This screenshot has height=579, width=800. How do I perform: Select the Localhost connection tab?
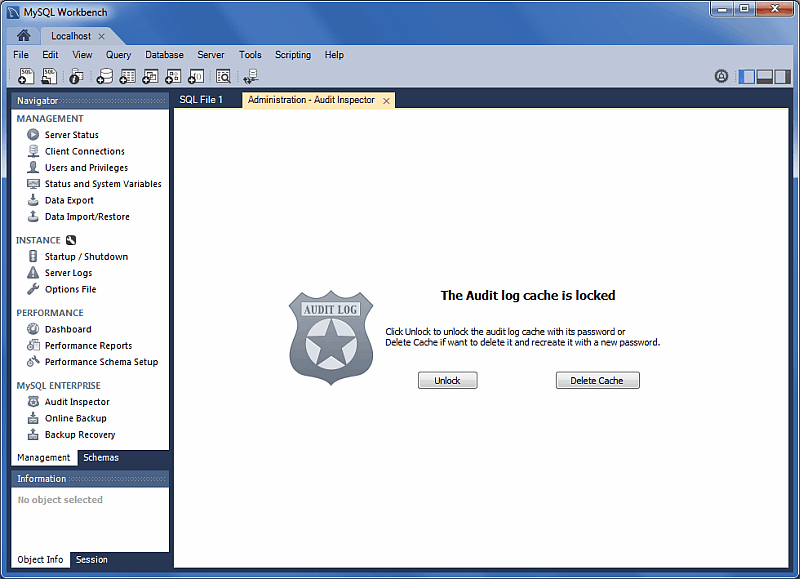71,36
